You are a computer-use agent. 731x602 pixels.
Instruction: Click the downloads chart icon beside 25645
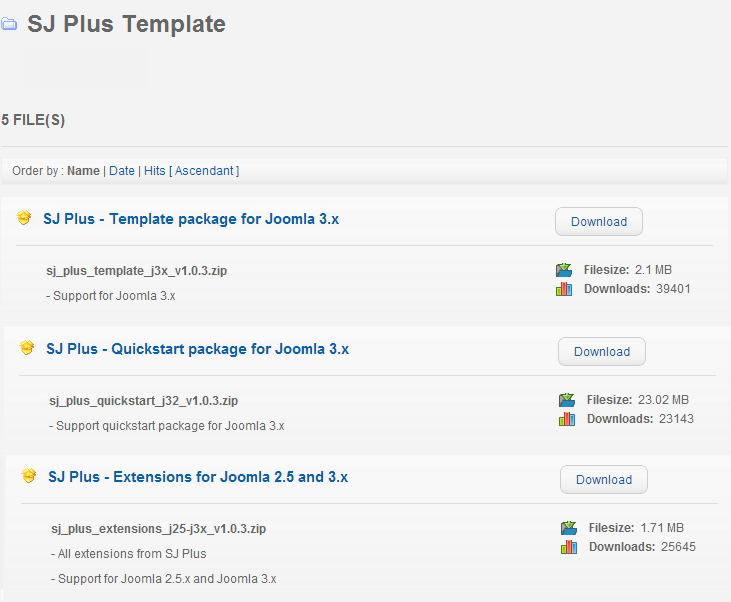pyautogui.click(x=569, y=547)
